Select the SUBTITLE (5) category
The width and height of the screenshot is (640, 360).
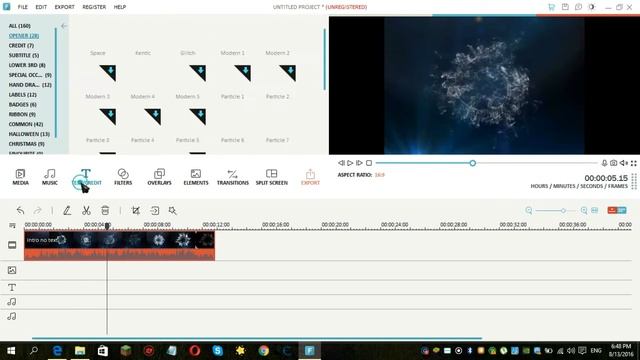[x=24, y=55]
